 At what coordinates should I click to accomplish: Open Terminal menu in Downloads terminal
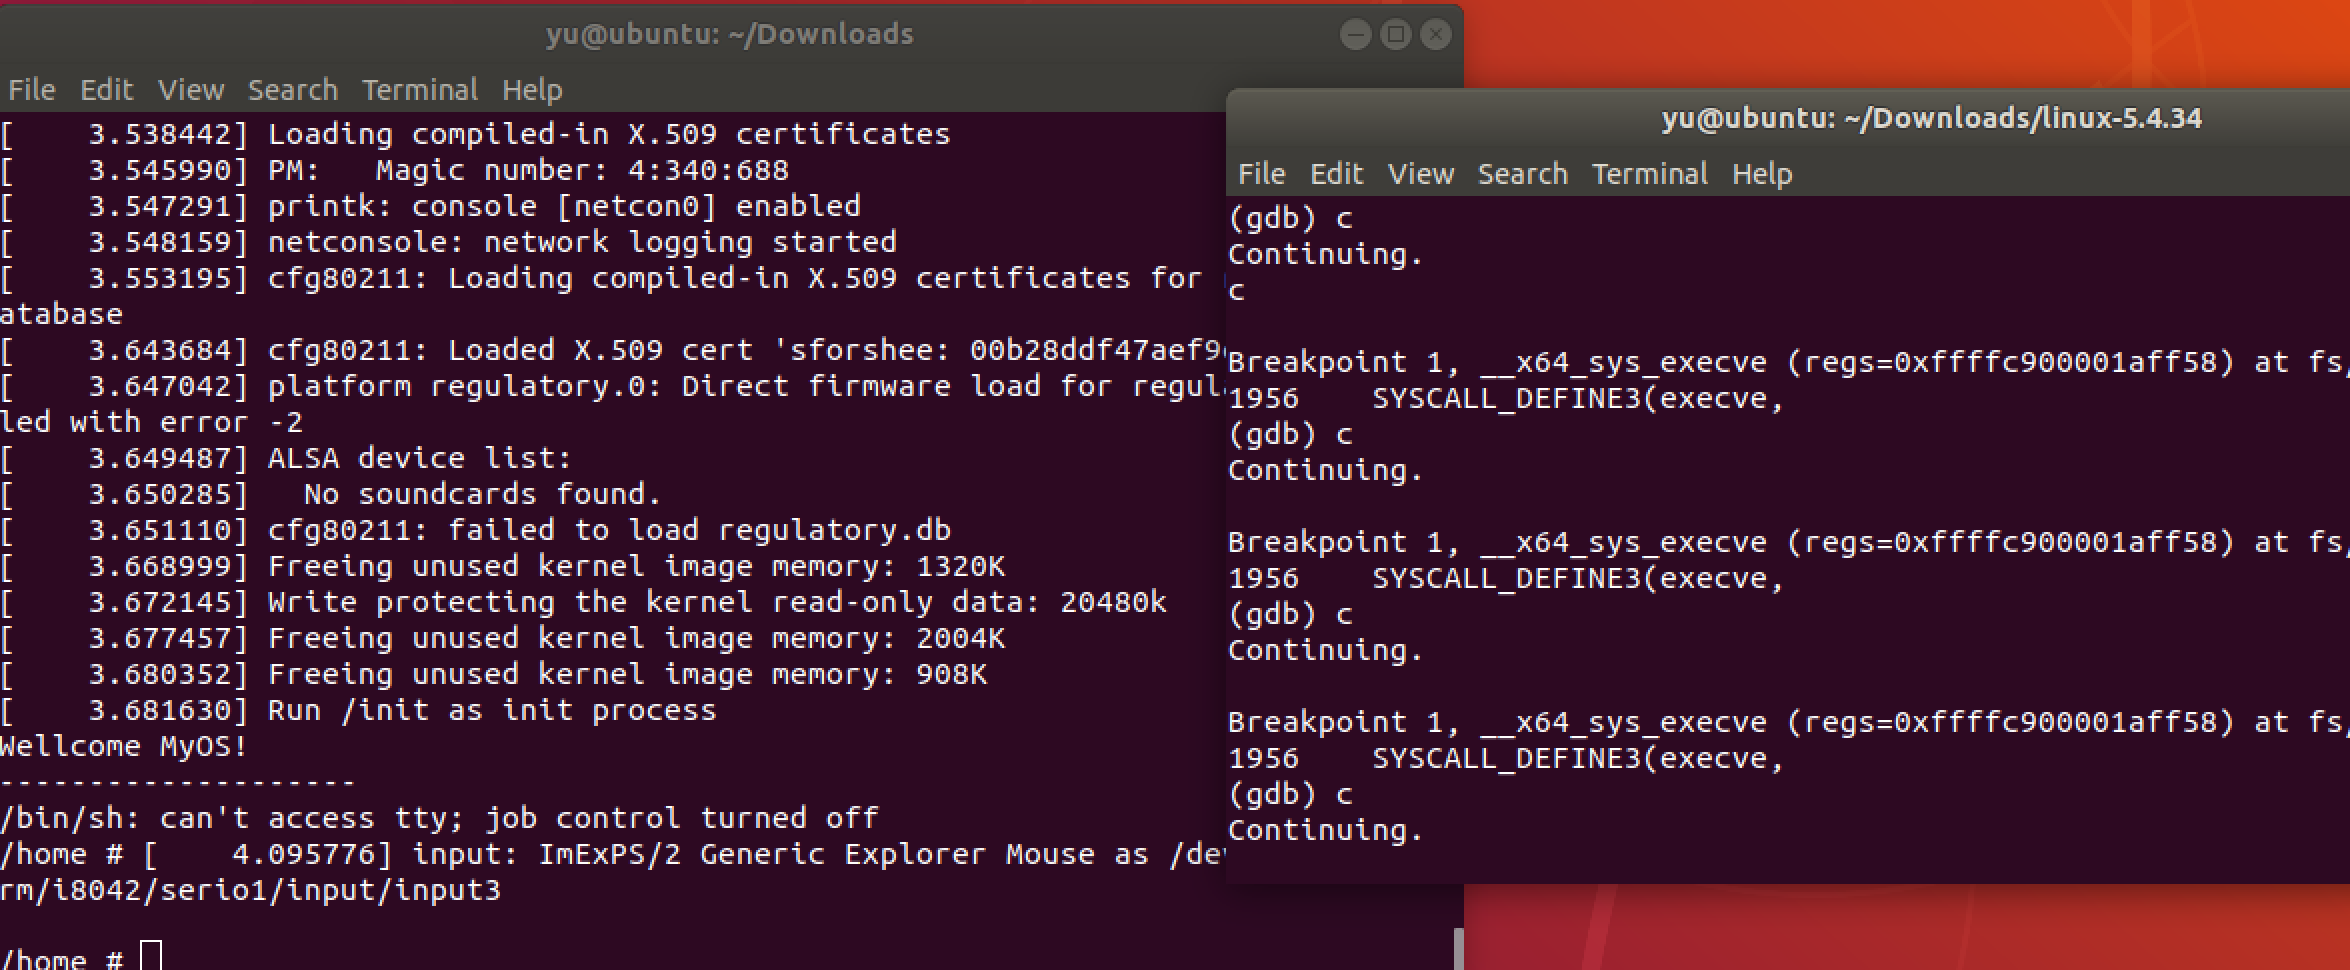click(x=420, y=90)
